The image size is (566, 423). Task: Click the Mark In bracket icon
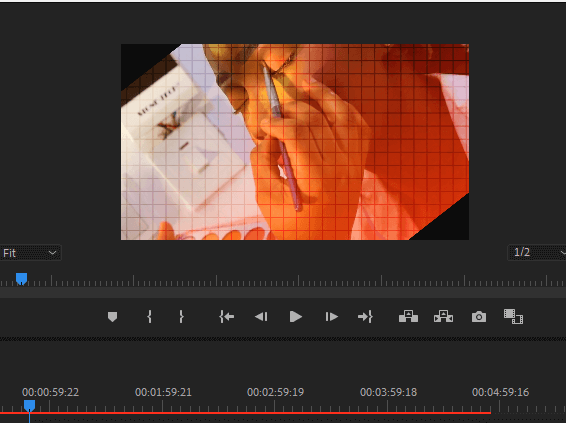(x=149, y=317)
